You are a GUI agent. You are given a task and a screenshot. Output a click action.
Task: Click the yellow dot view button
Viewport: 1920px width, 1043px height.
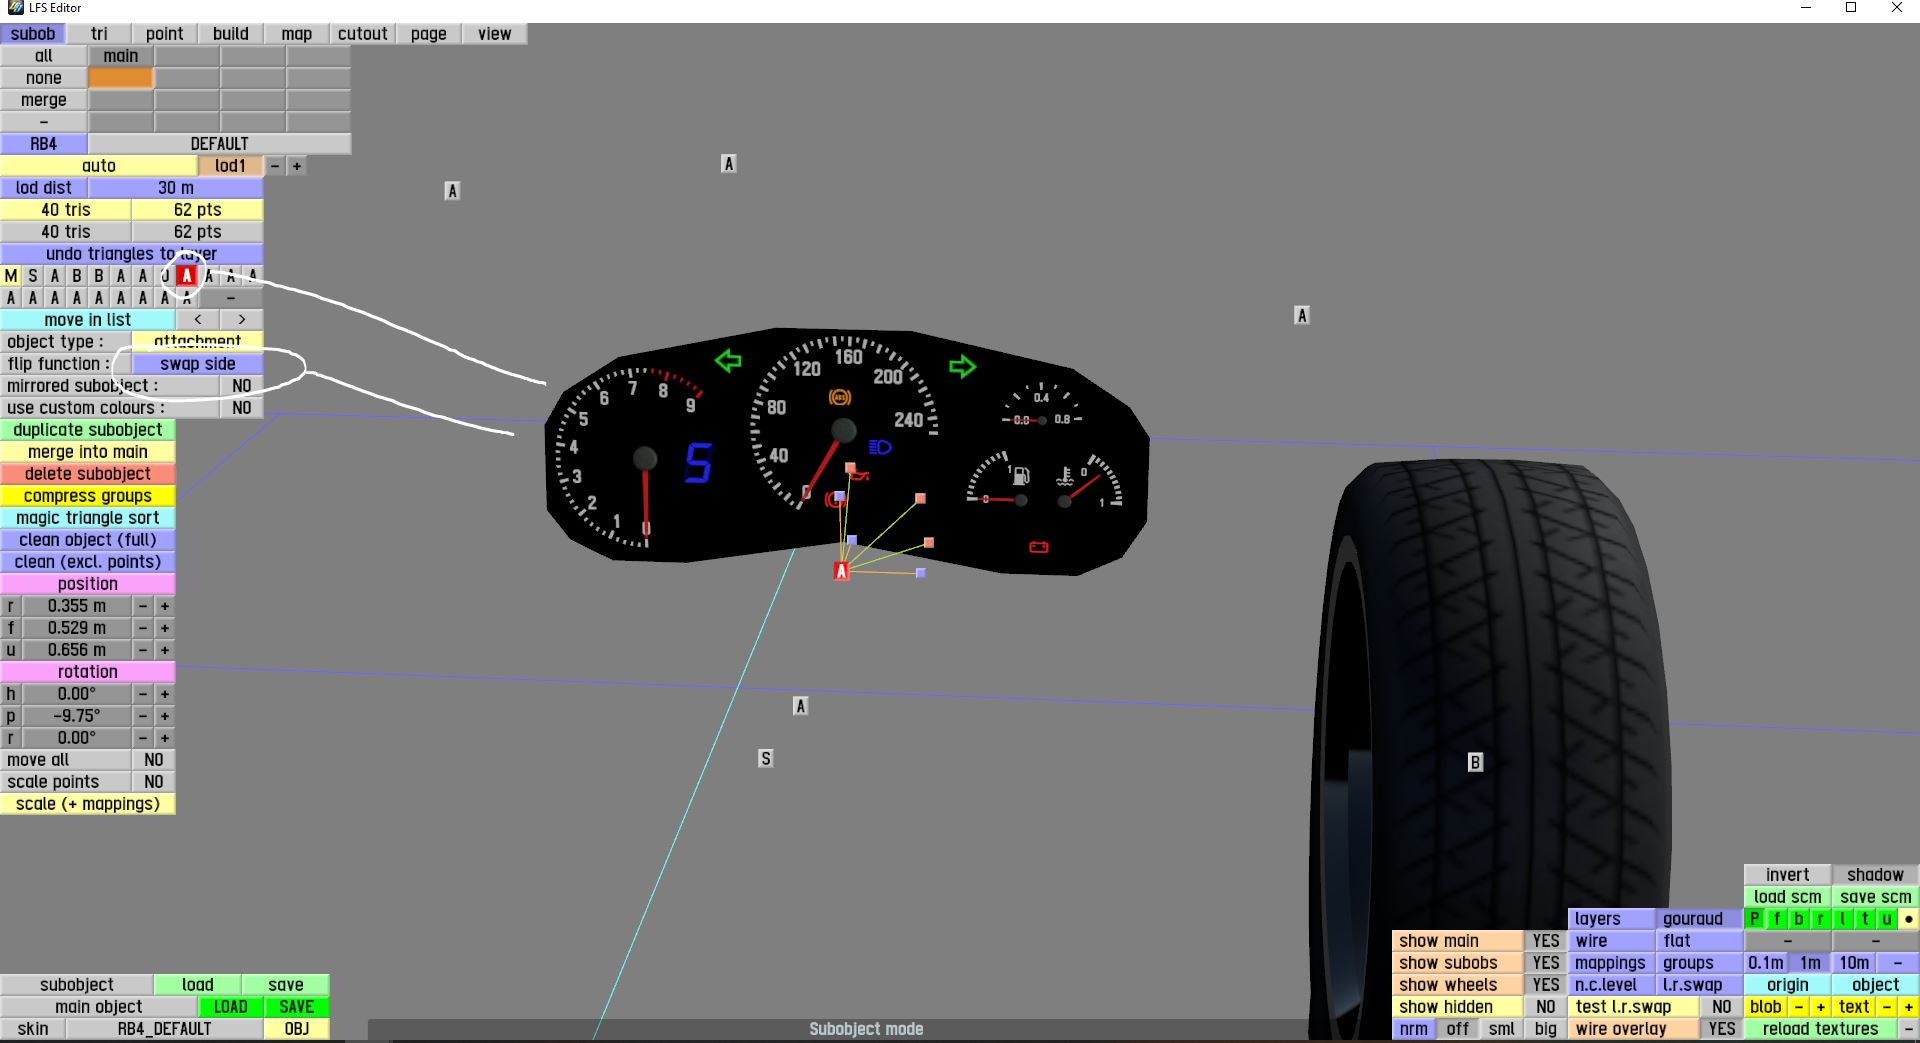tap(1909, 919)
